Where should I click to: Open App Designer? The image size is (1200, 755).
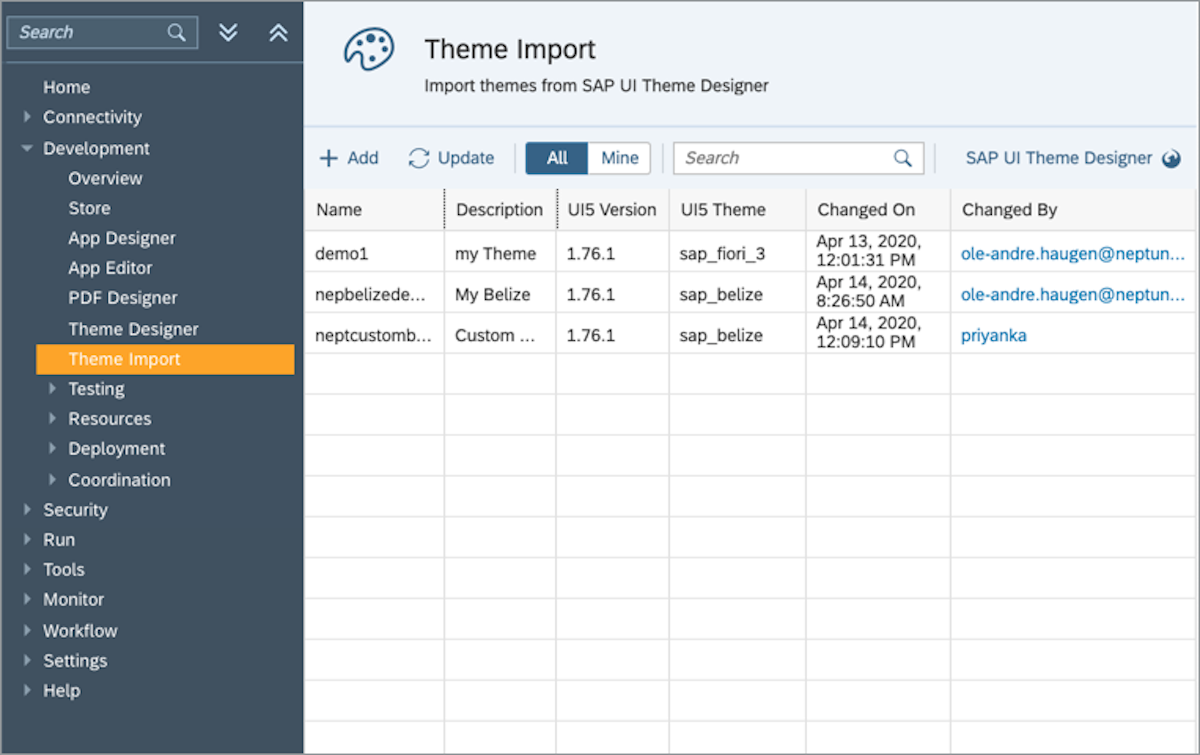tap(122, 238)
